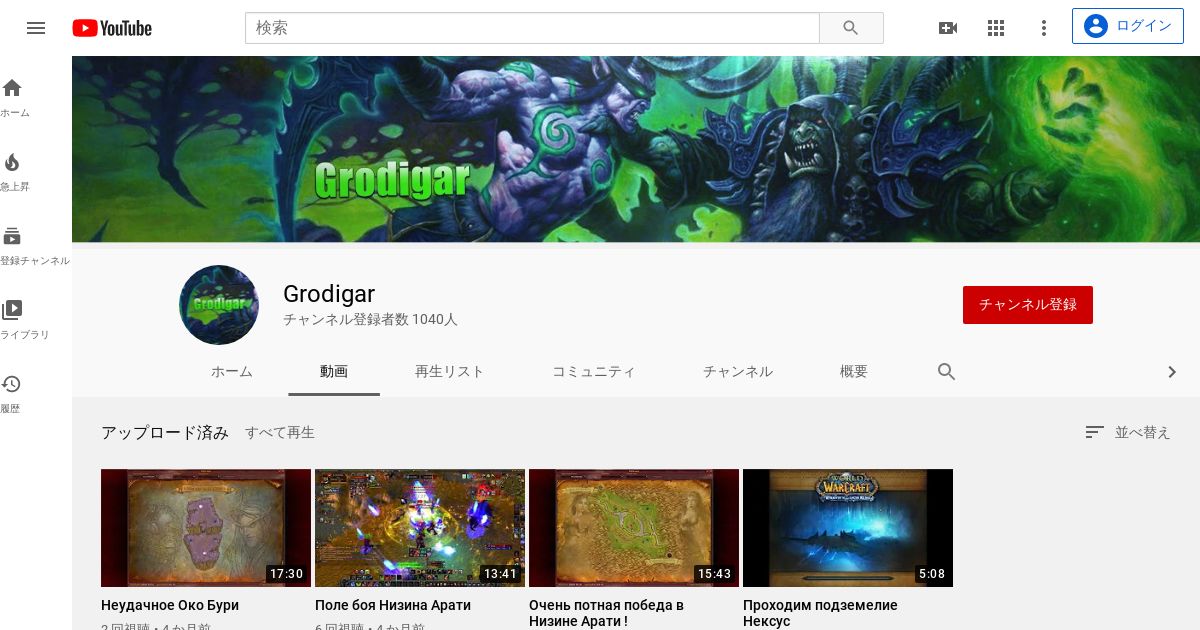
Task: Open ライブラリ library in sidebar
Action: tap(24, 321)
